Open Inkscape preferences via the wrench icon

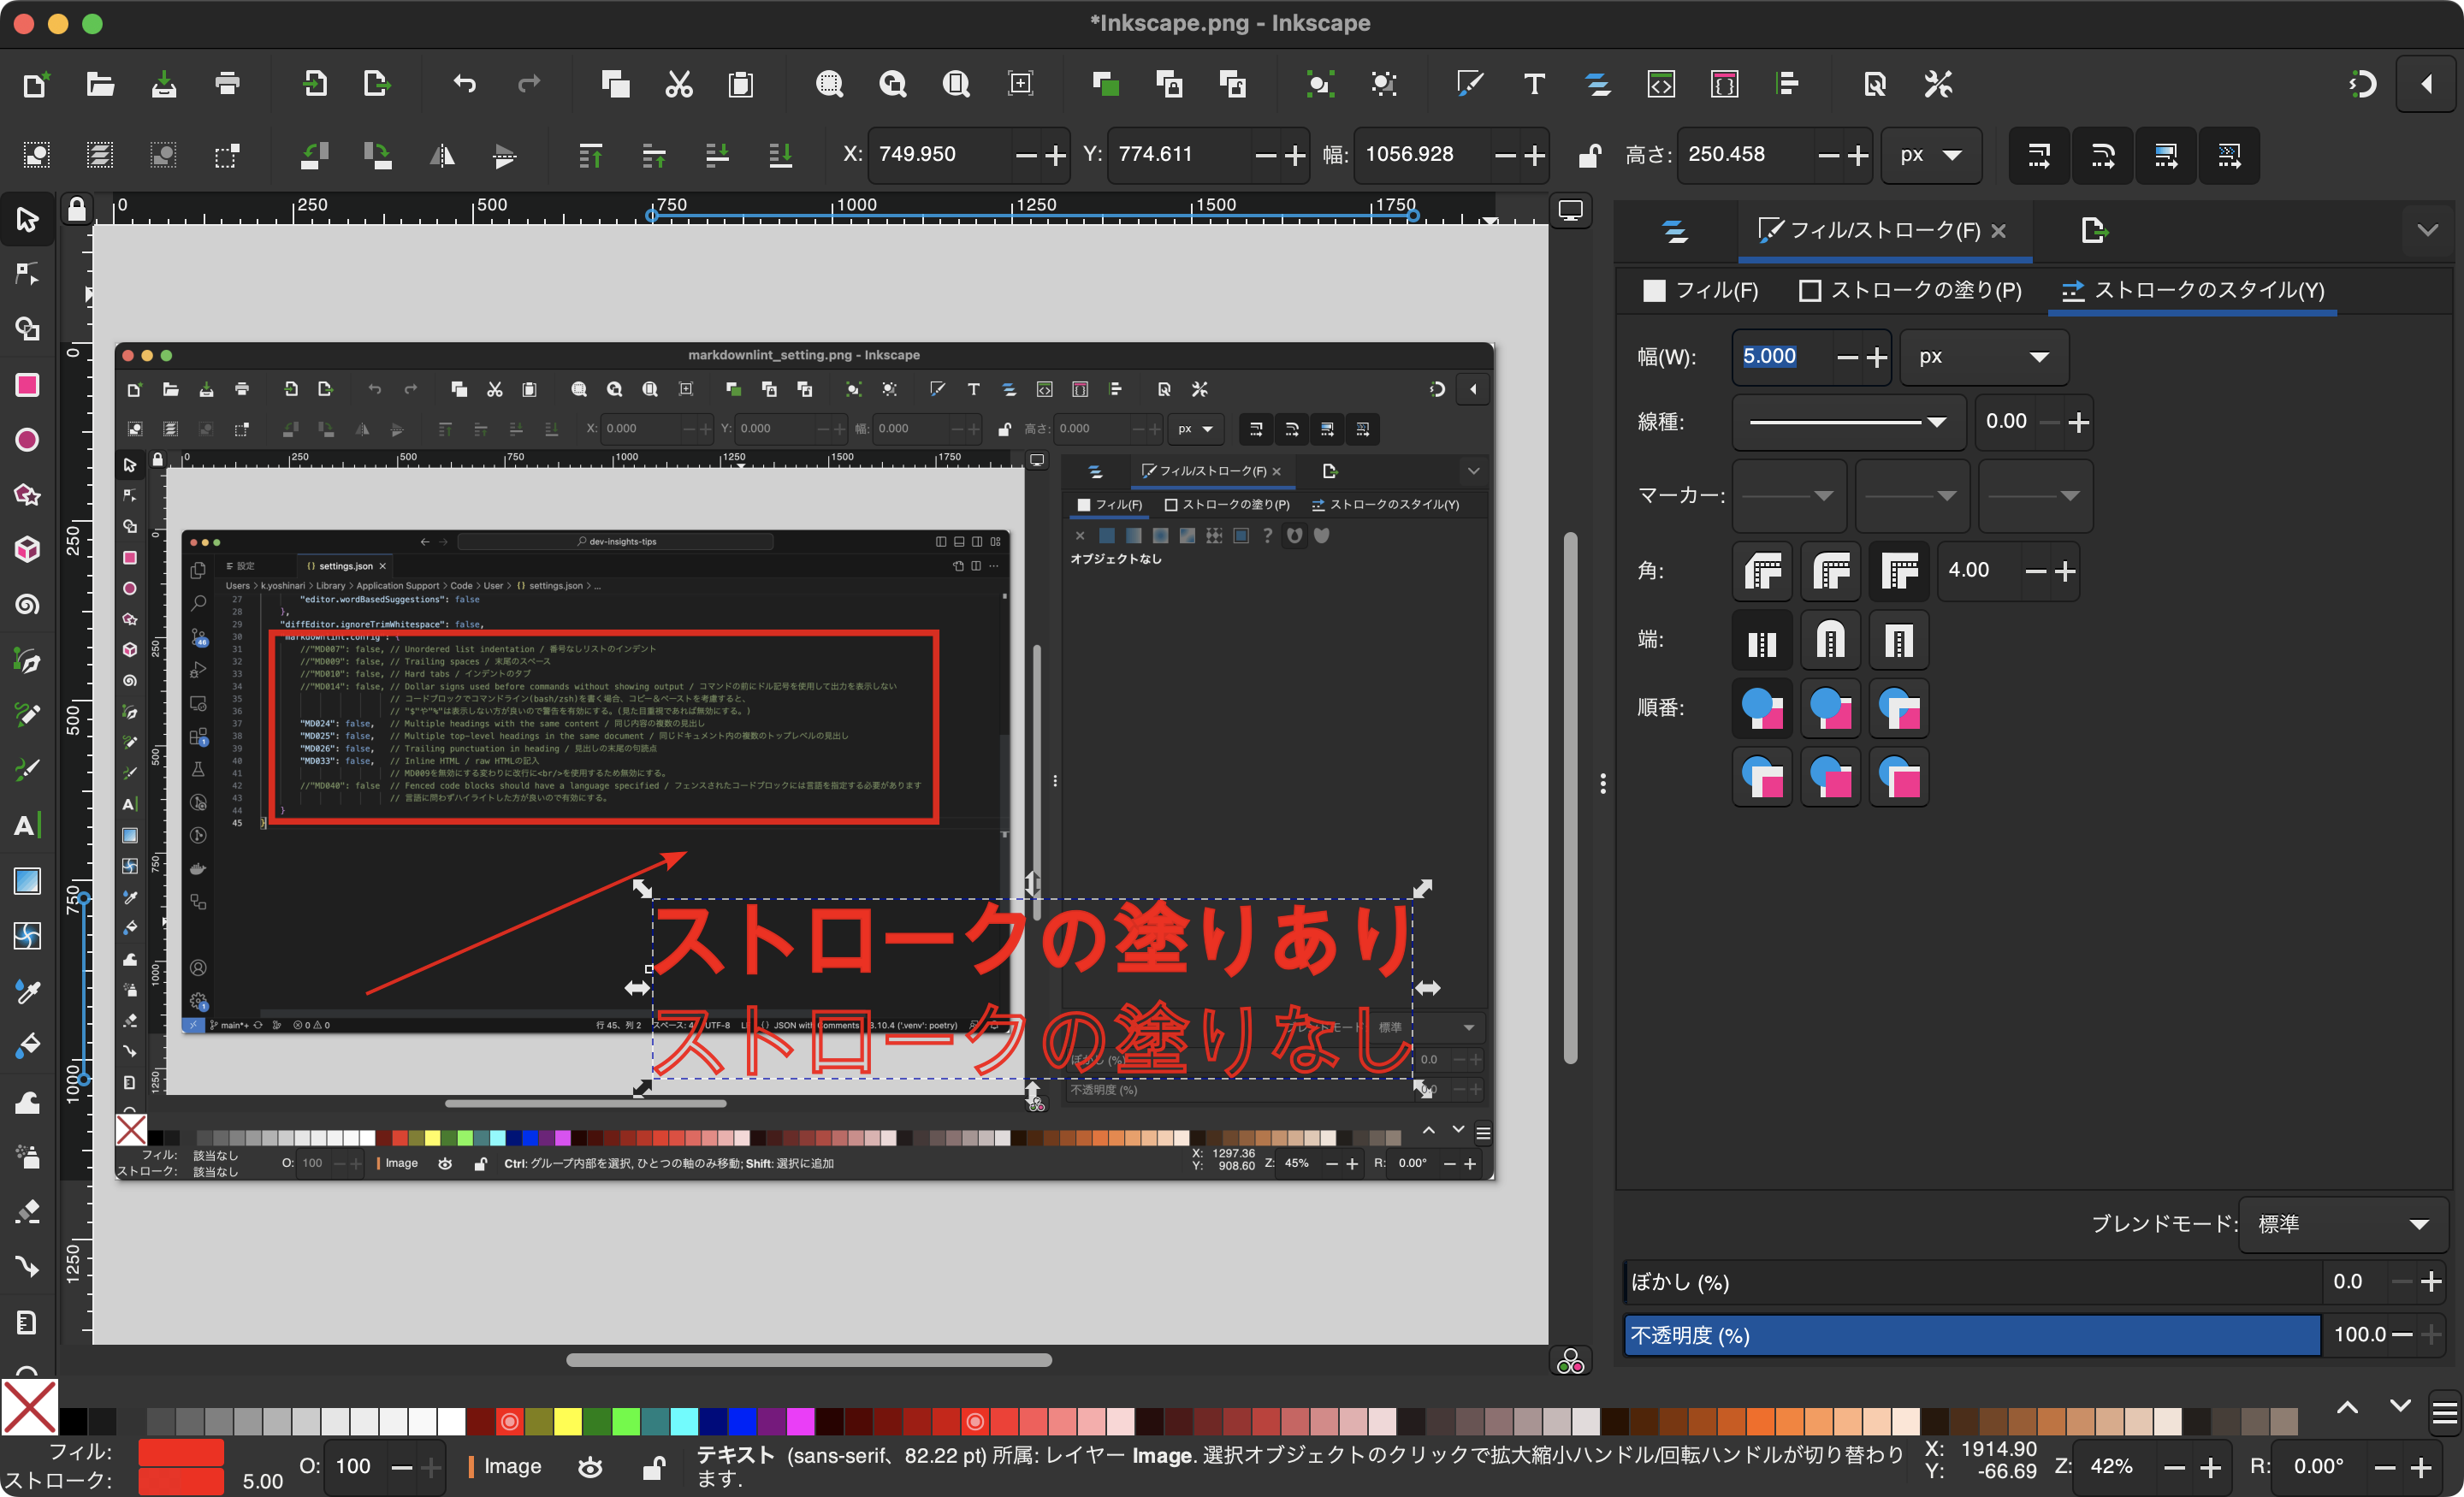pyautogui.click(x=1936, y=84)
